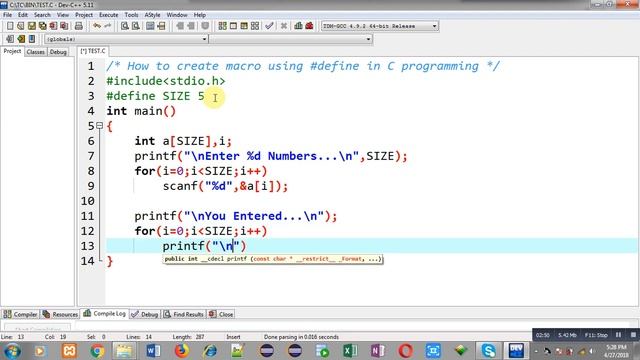Viewport: 640px width, 360px height.
Task: Open the Compiler bottom tab
Action: click(20, 314)
